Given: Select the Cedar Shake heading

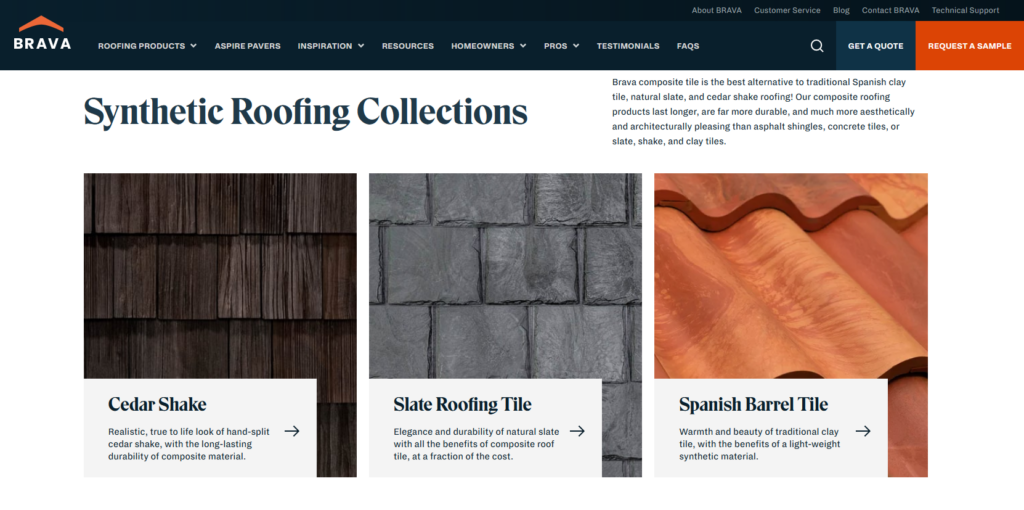Looking at the screenshot, I should point(157,404).
